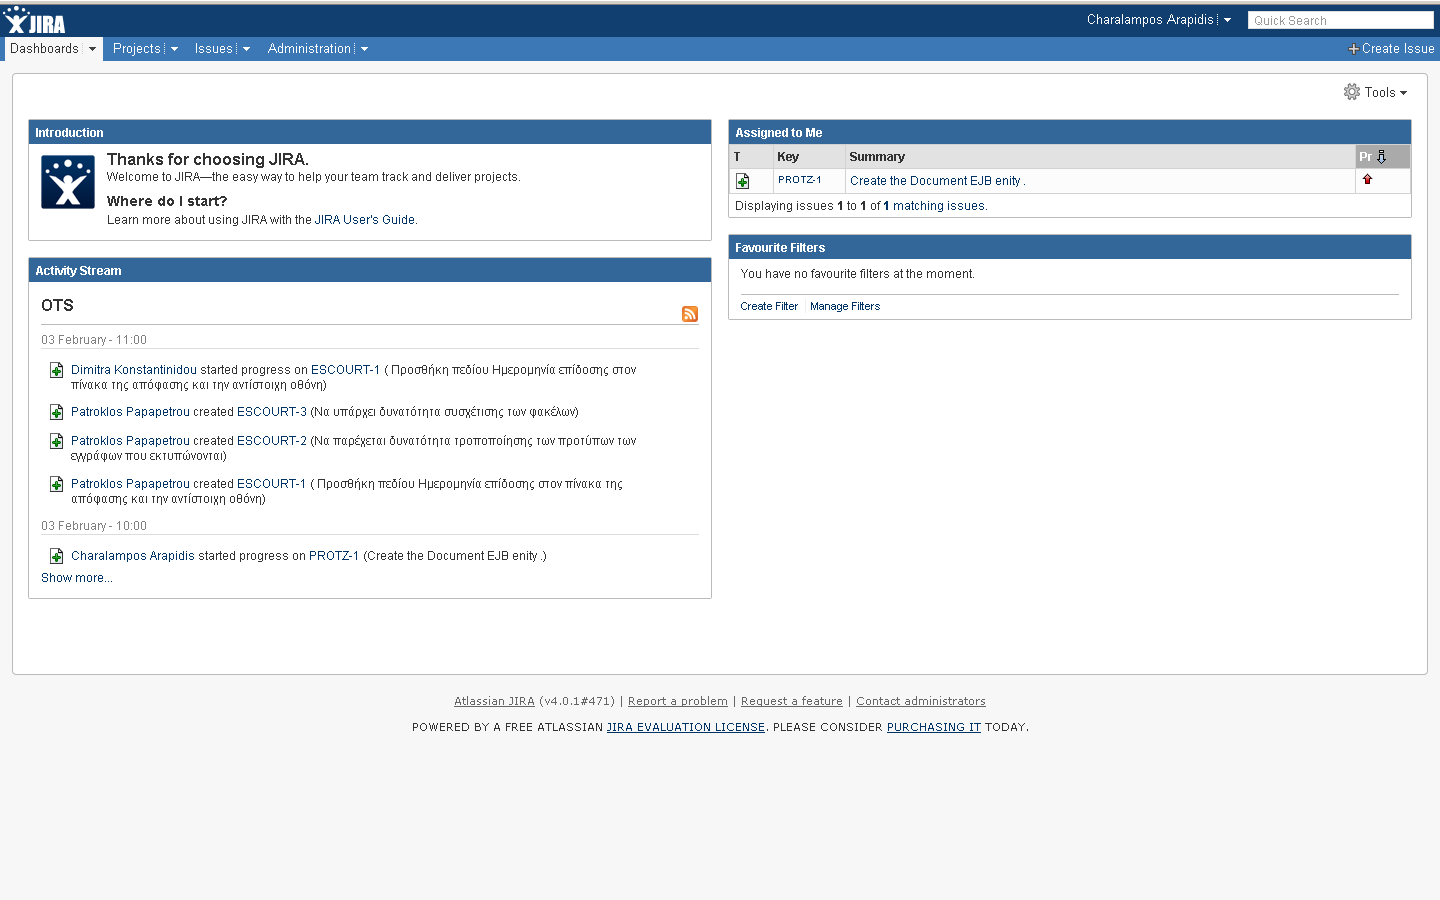1440x900 pixels.
Task: Open the ESCOURT-3 issue link
Action: 272,412
